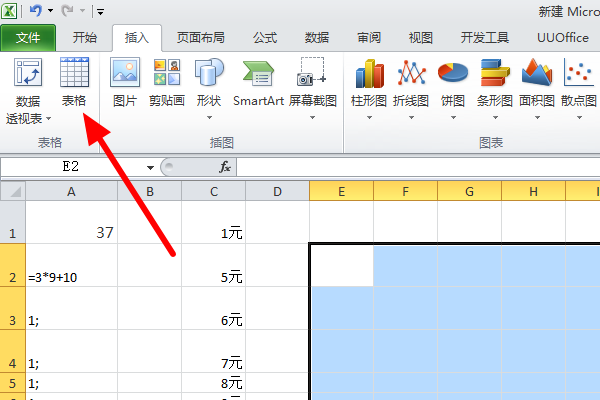Switch to the Home (开始) tab
The height and width of the screenshot is (400, 600).
(85, 38)
